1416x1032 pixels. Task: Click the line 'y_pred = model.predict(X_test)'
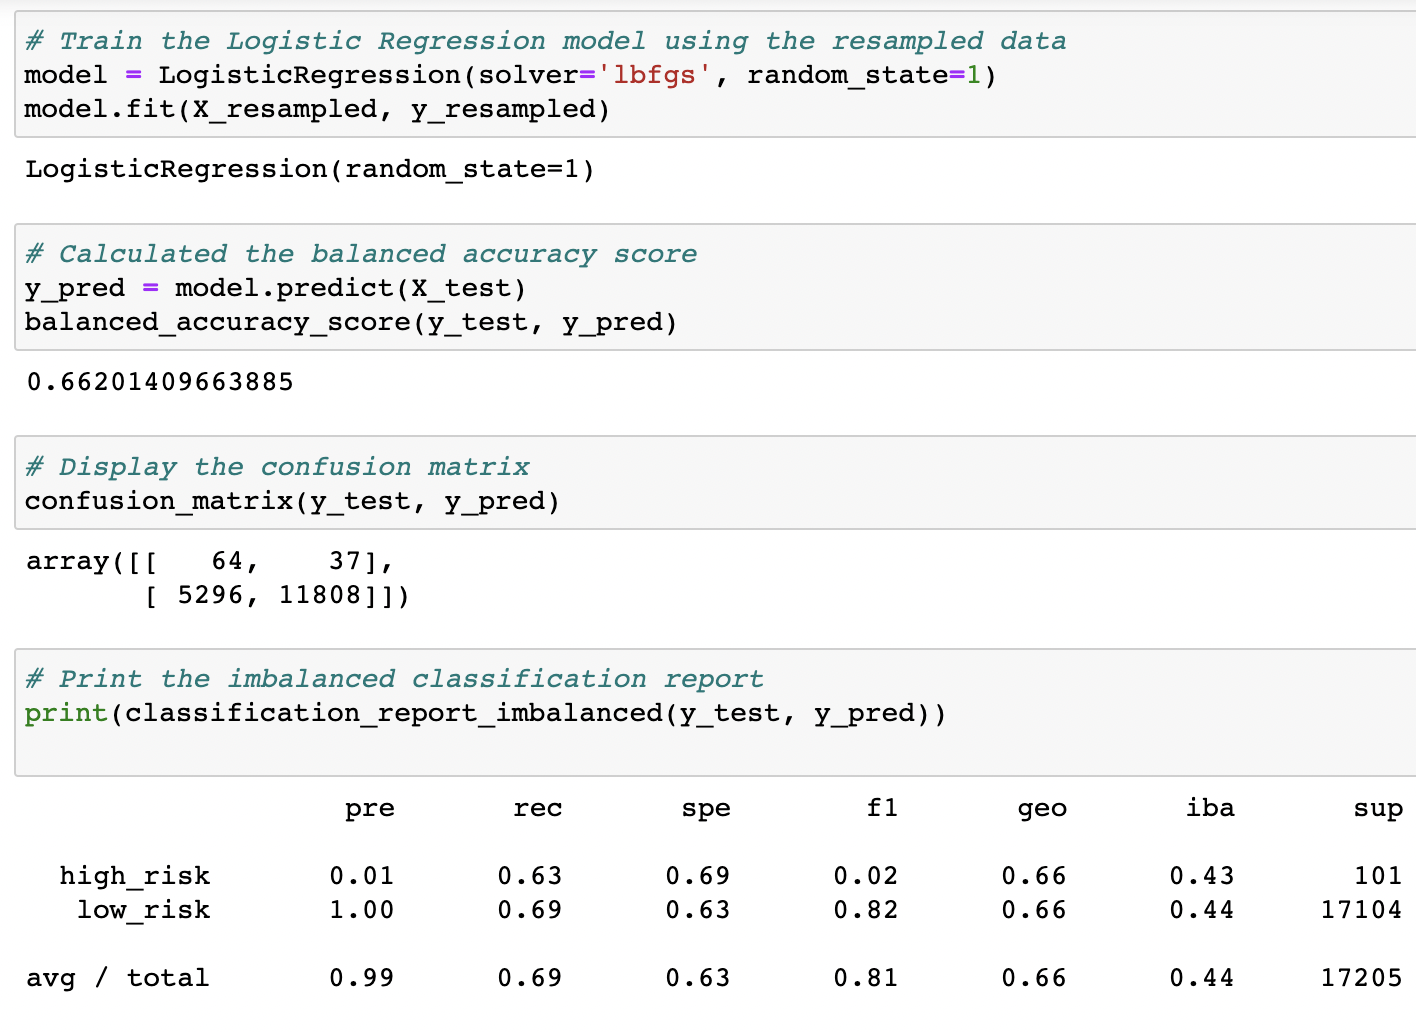click(x=275, y=288)
